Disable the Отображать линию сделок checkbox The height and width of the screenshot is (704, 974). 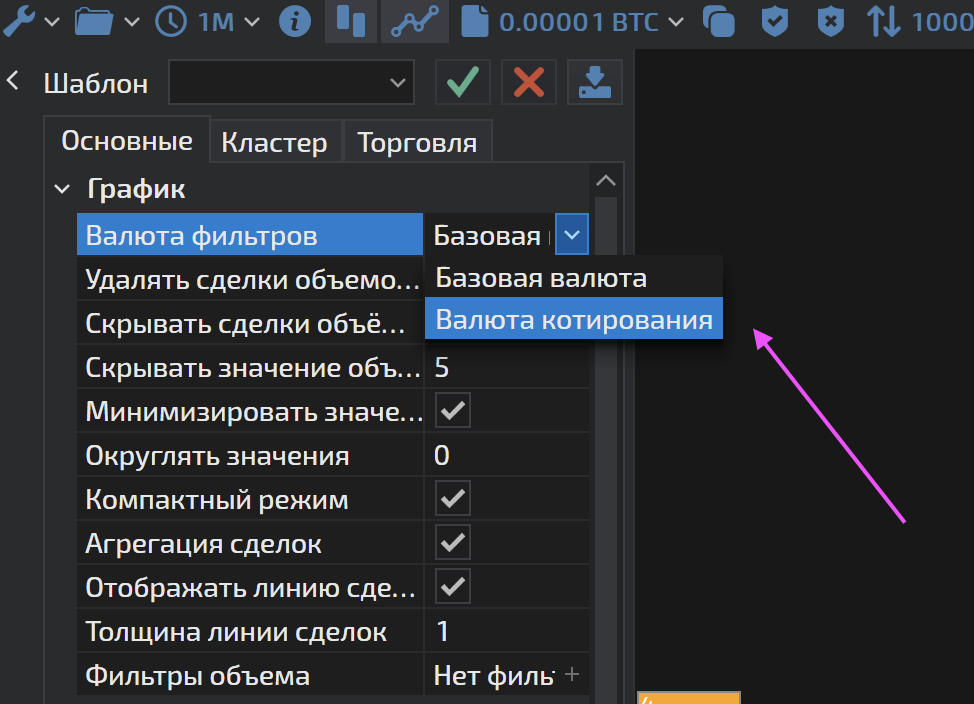[x=453, y=587]
